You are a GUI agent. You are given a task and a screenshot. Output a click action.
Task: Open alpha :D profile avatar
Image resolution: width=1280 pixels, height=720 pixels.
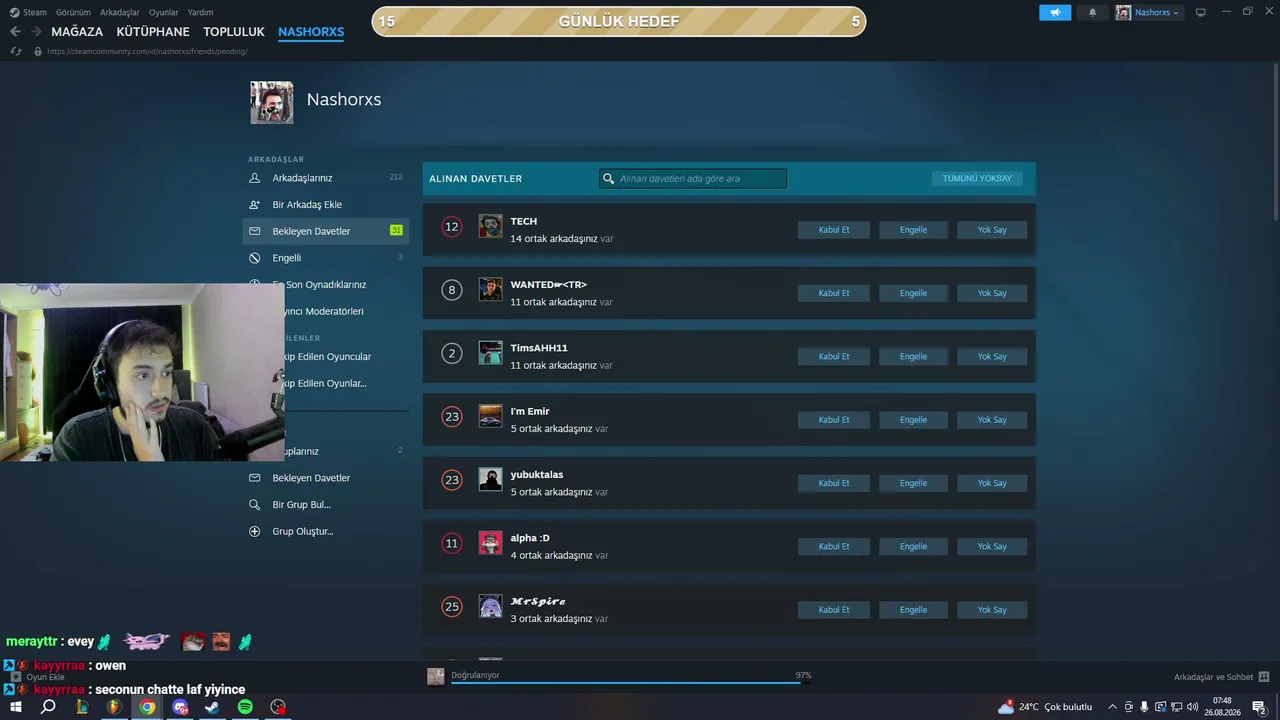[490, 543]
